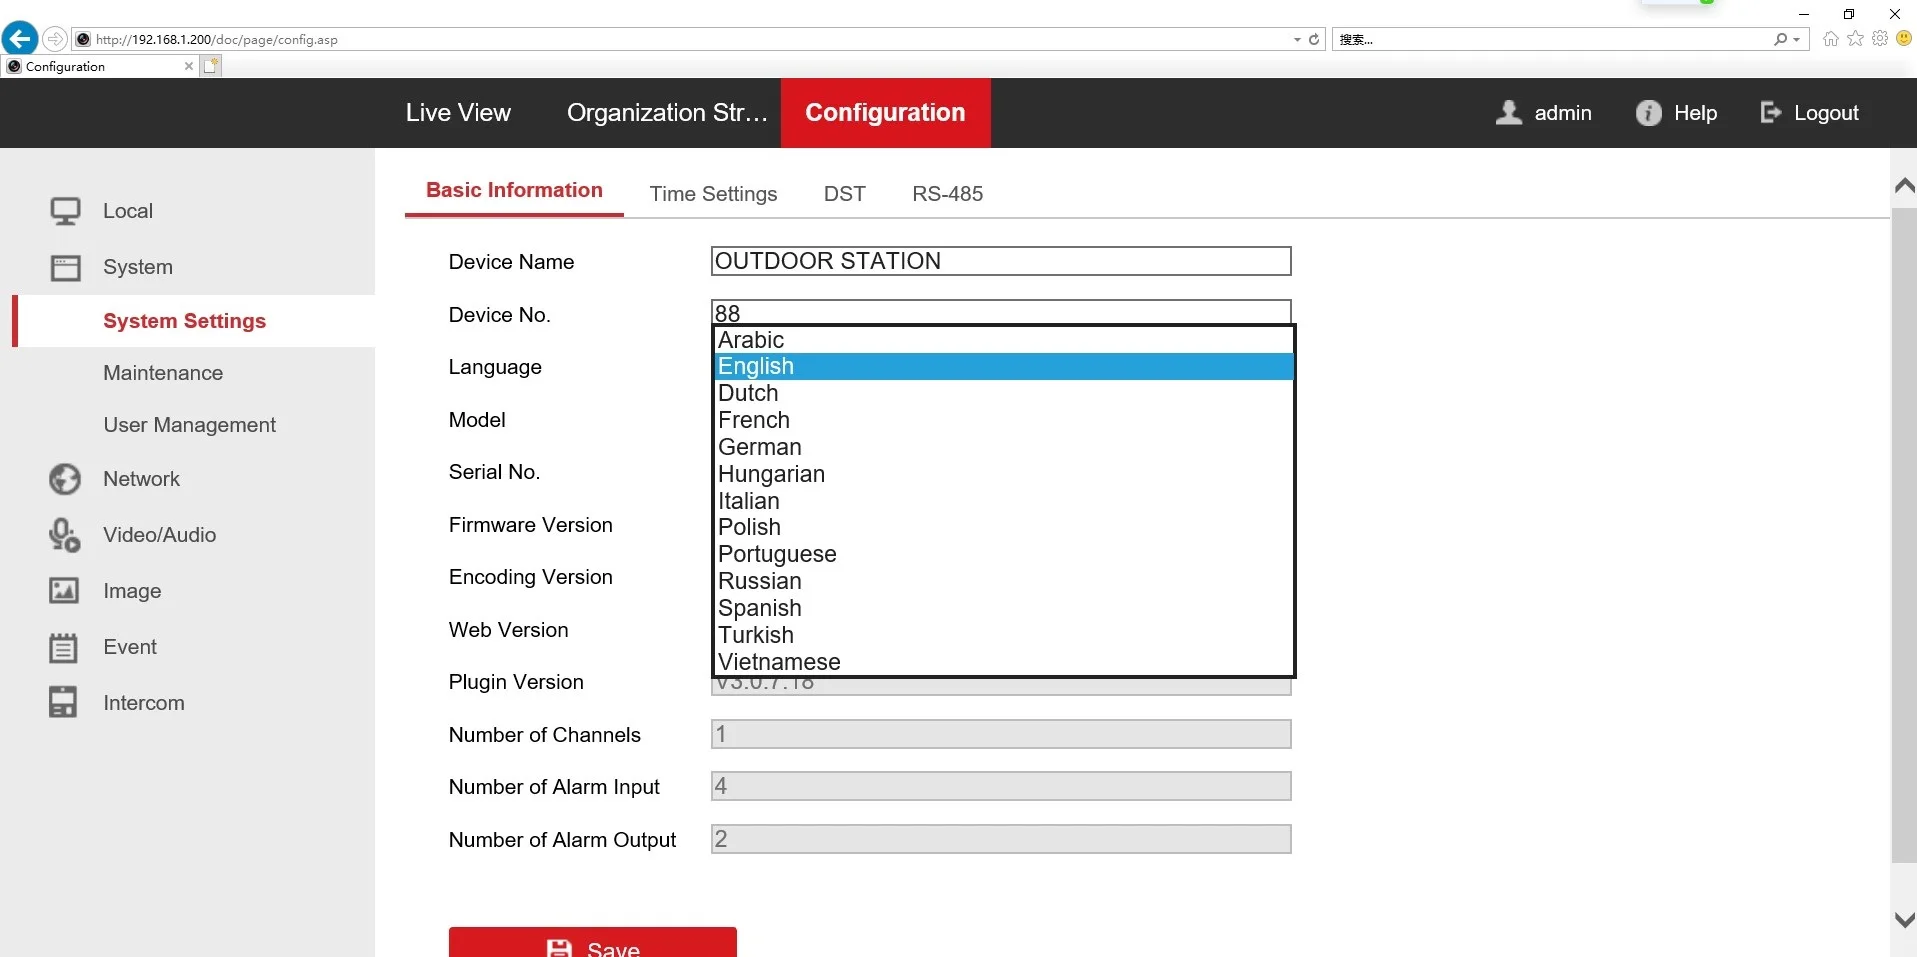Select Vietnamese in the language list
Image resolution: width=1917 pixels, height=957 pixels.
click(1005, 662)
